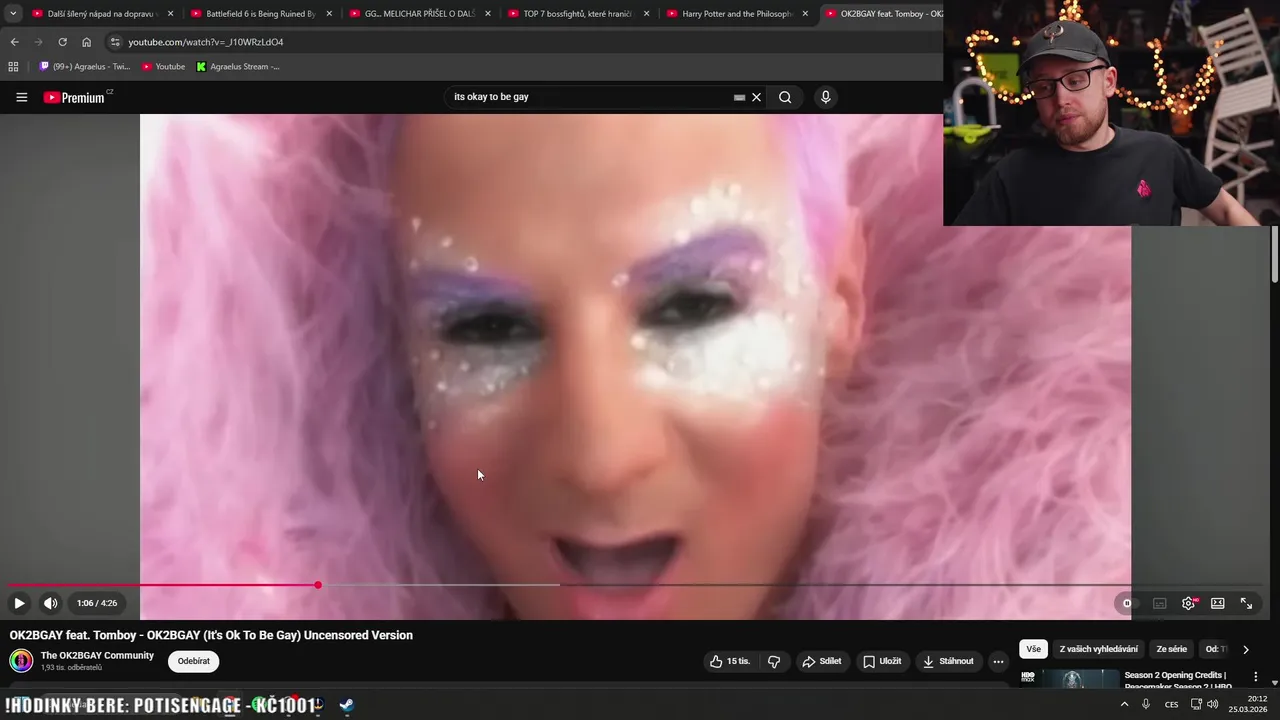Toggle the autoplay switch in player

click(1129, 603)
